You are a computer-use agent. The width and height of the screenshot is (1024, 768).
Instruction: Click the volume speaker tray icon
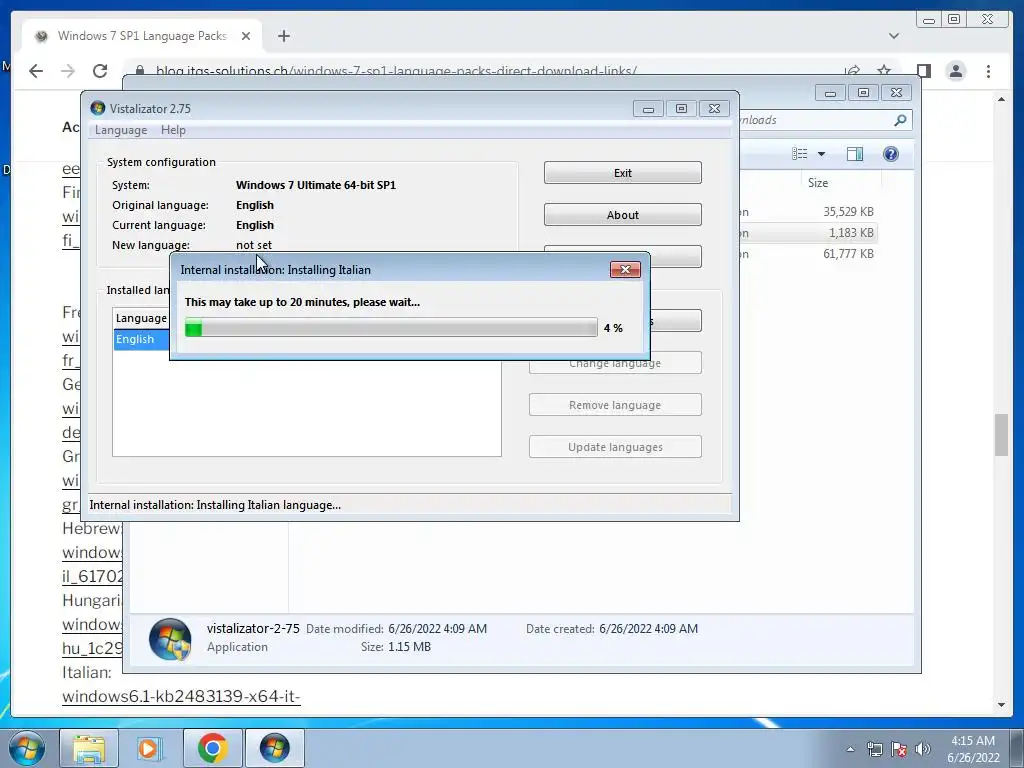(x=923, y=749)
